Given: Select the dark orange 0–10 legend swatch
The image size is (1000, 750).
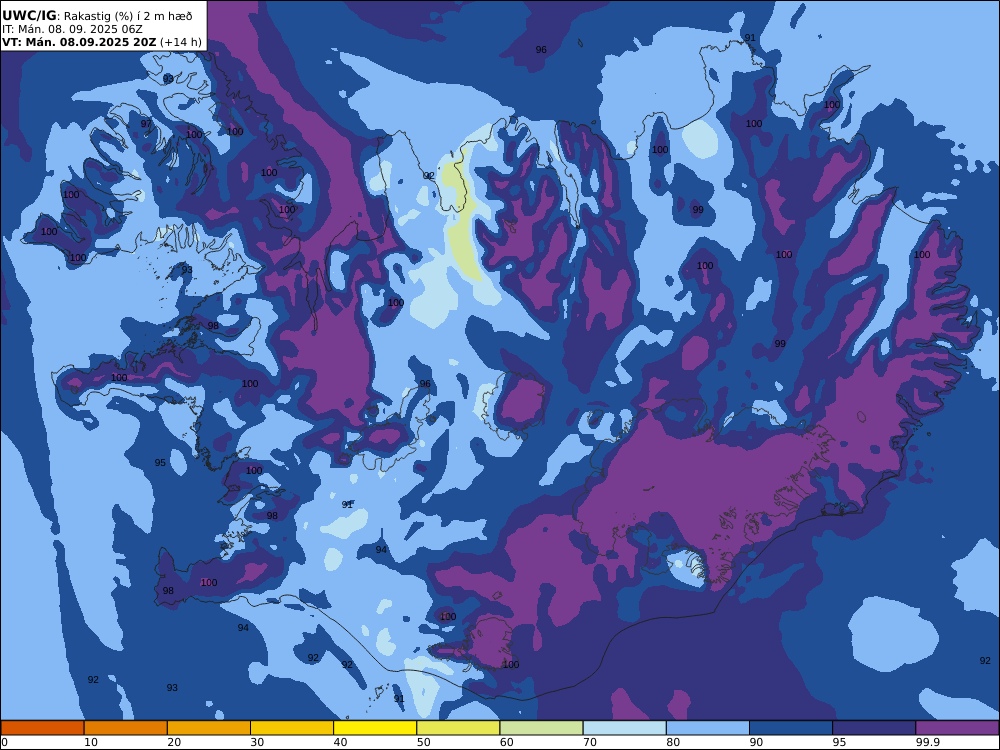Looking at the screenshot, I should click(x=42, y=728).
